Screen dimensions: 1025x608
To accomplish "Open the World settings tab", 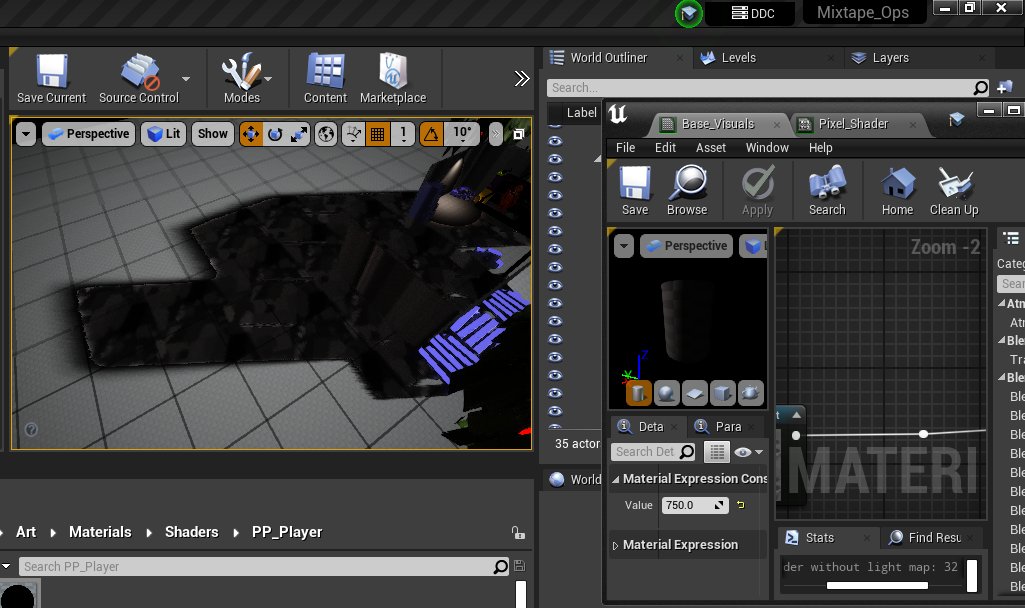I will point(576,479).
